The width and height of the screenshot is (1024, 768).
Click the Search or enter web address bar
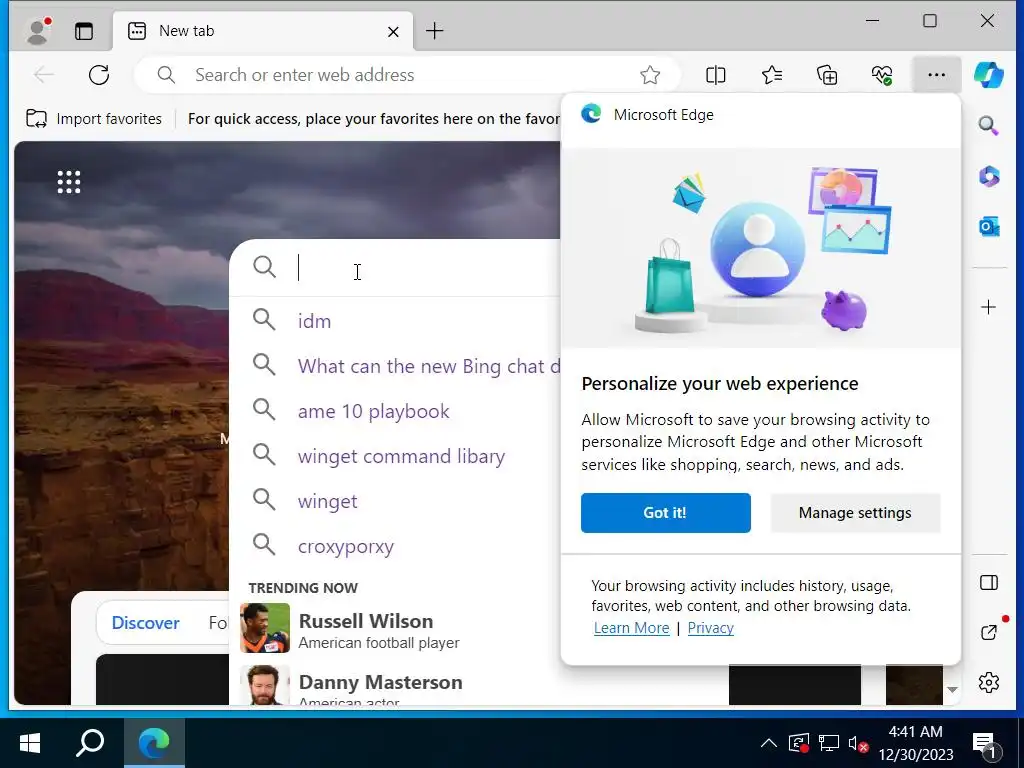tap(408, 75)
